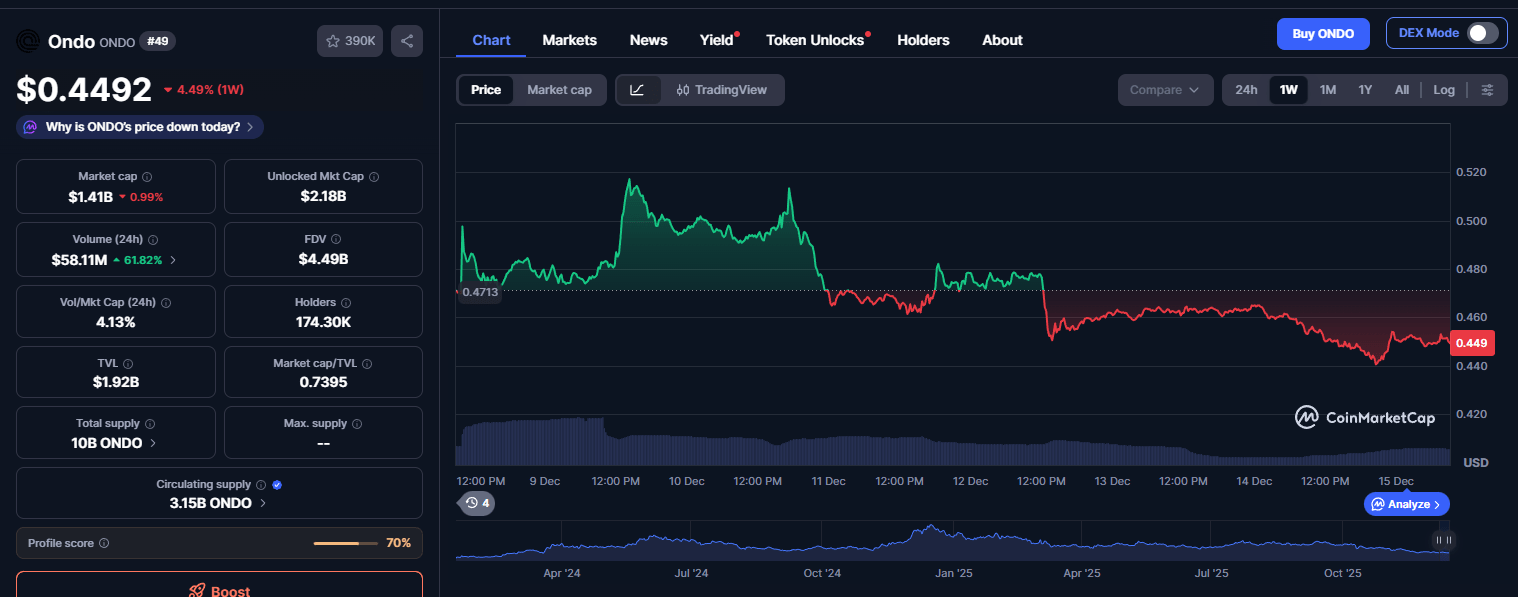Image resolution: width=1518 pixels, height=597 pixels.
Task: Open line chart view icon
Action: pyautogui.click(x=637, y=90)
